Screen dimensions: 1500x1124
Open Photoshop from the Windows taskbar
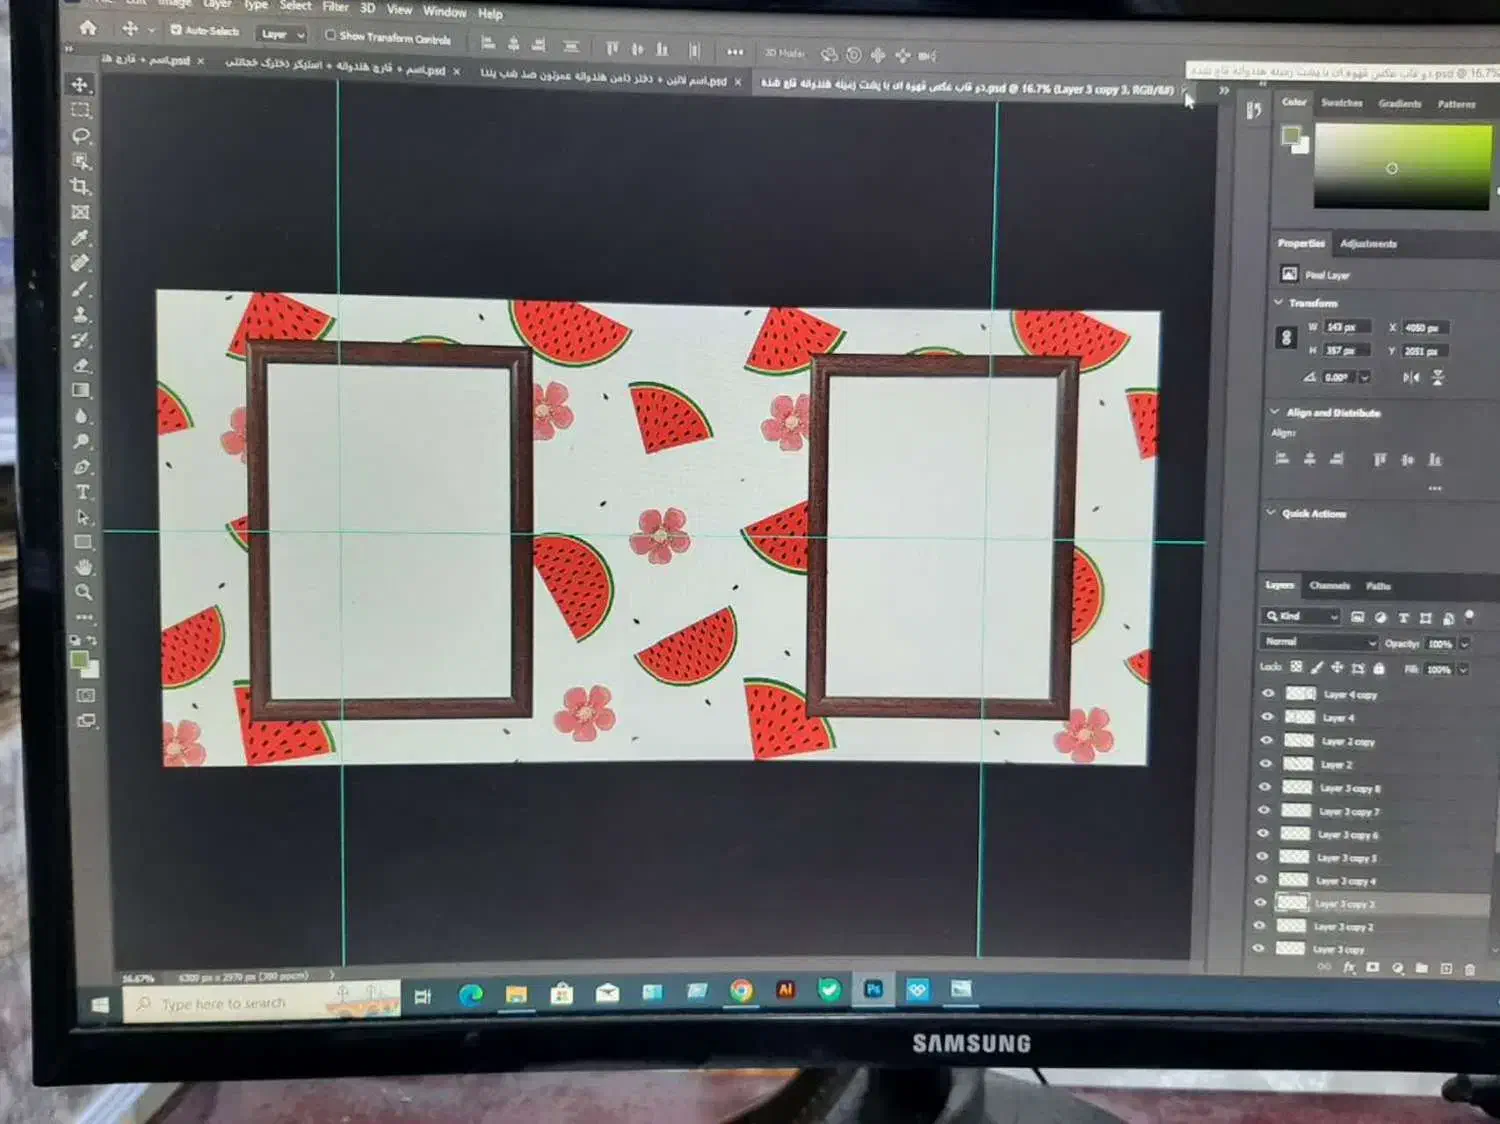point(873,990)
